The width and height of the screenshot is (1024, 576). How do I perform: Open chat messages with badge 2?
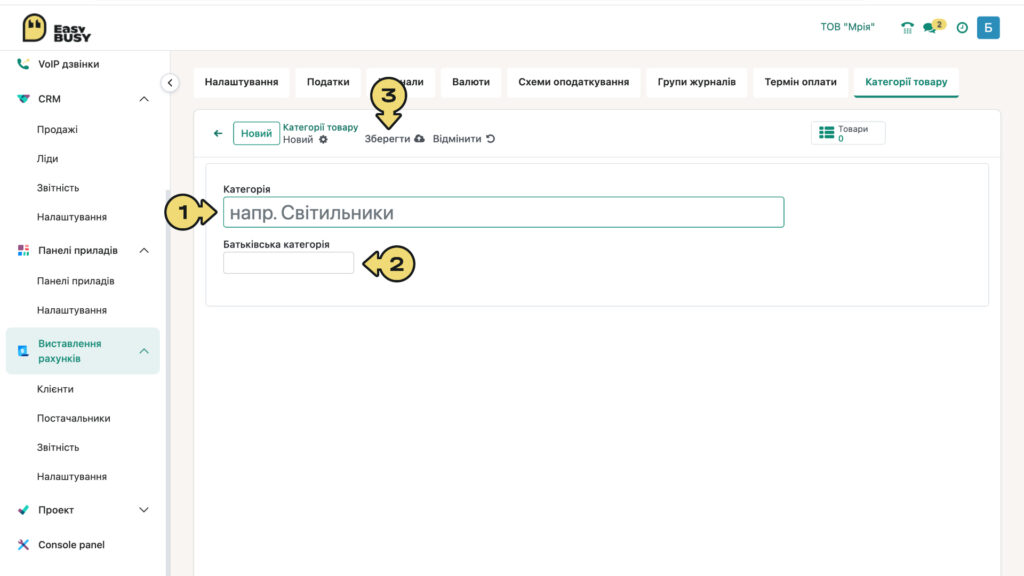click(x=934, y=27)
